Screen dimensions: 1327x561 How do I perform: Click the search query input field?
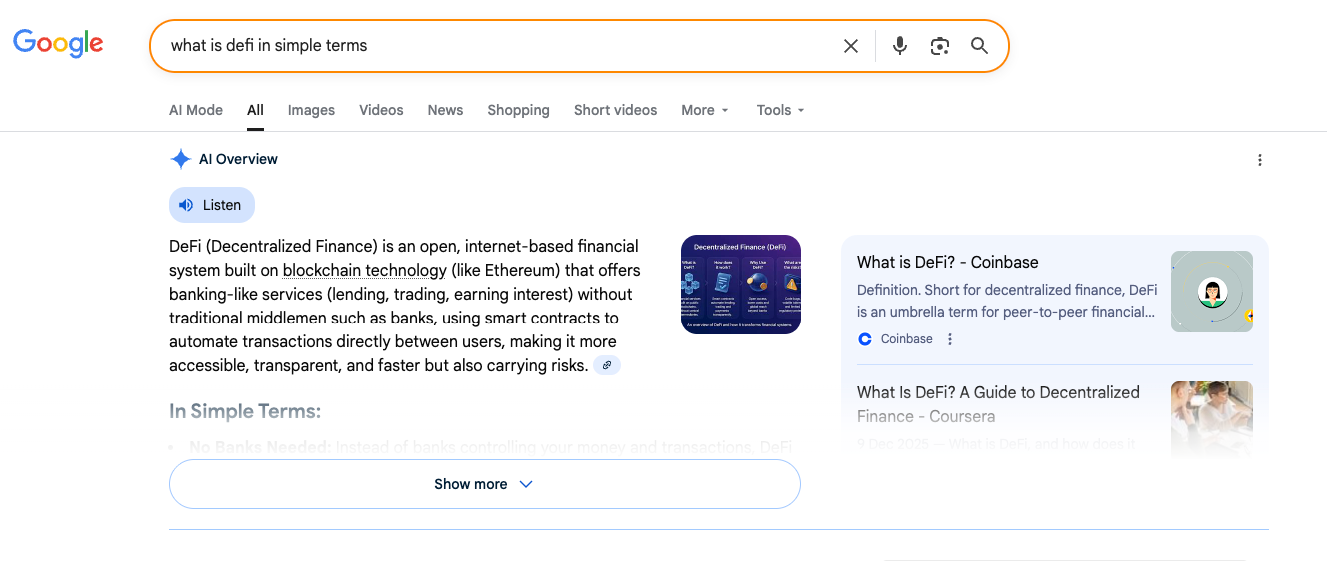point(500,46)
